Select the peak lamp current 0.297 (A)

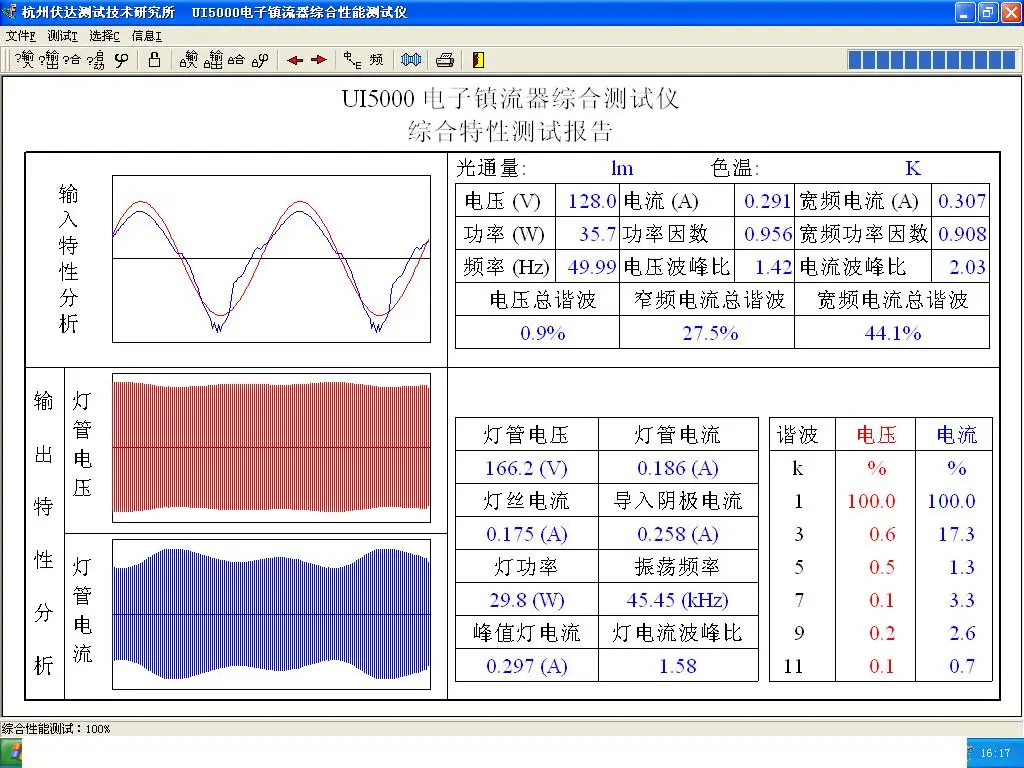[526, 666]
